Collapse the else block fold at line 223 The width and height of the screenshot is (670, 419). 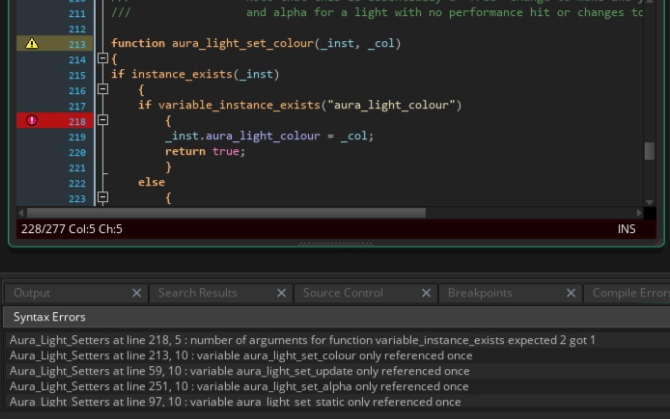[102, 198]
